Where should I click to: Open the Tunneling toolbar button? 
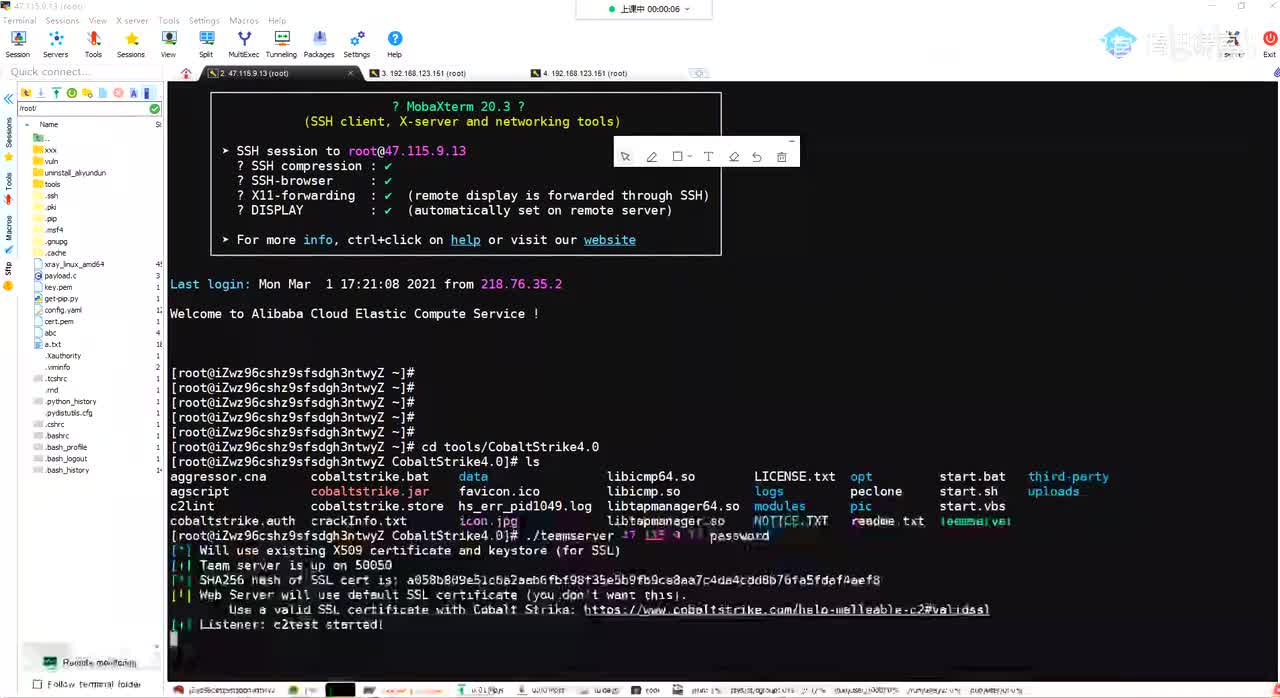click(281, 44)
